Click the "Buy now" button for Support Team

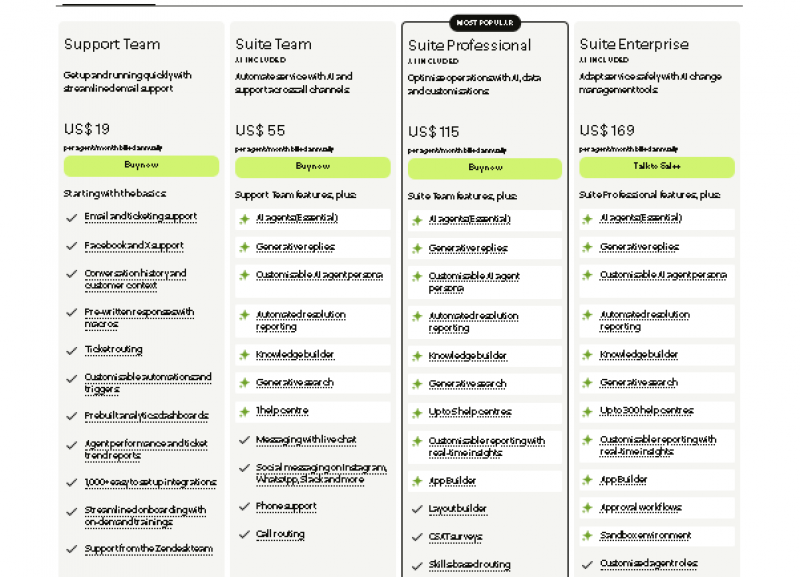(140, 167)
